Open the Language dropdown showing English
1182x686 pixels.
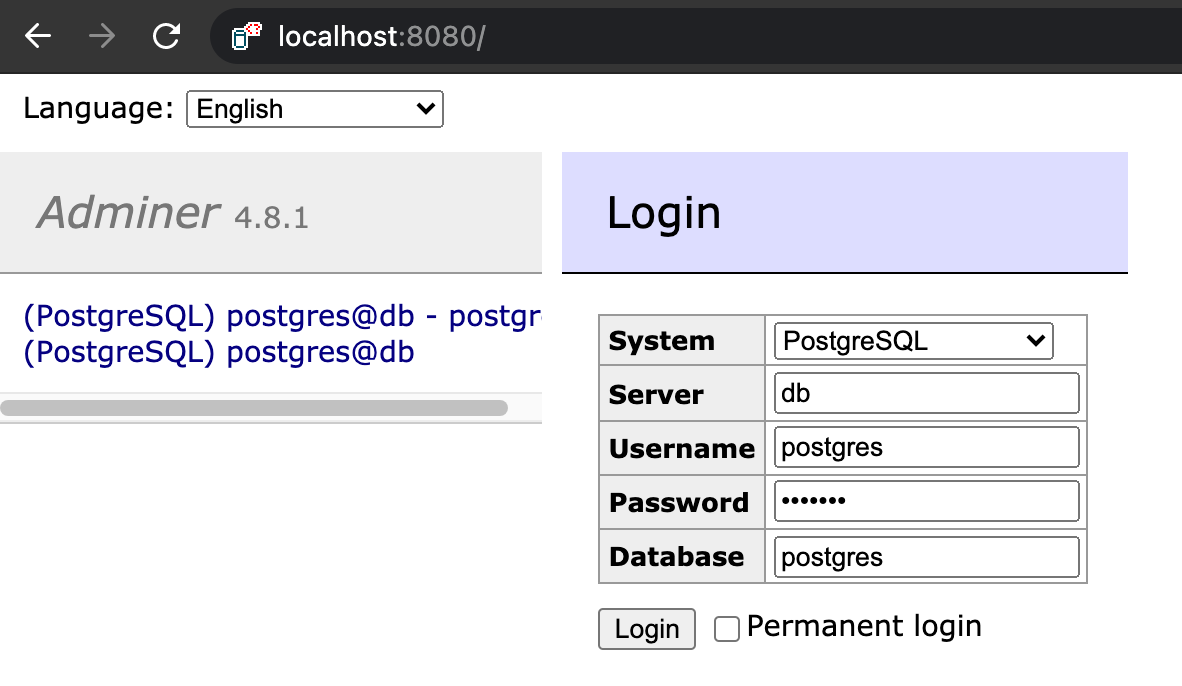(x=314, y=109)
